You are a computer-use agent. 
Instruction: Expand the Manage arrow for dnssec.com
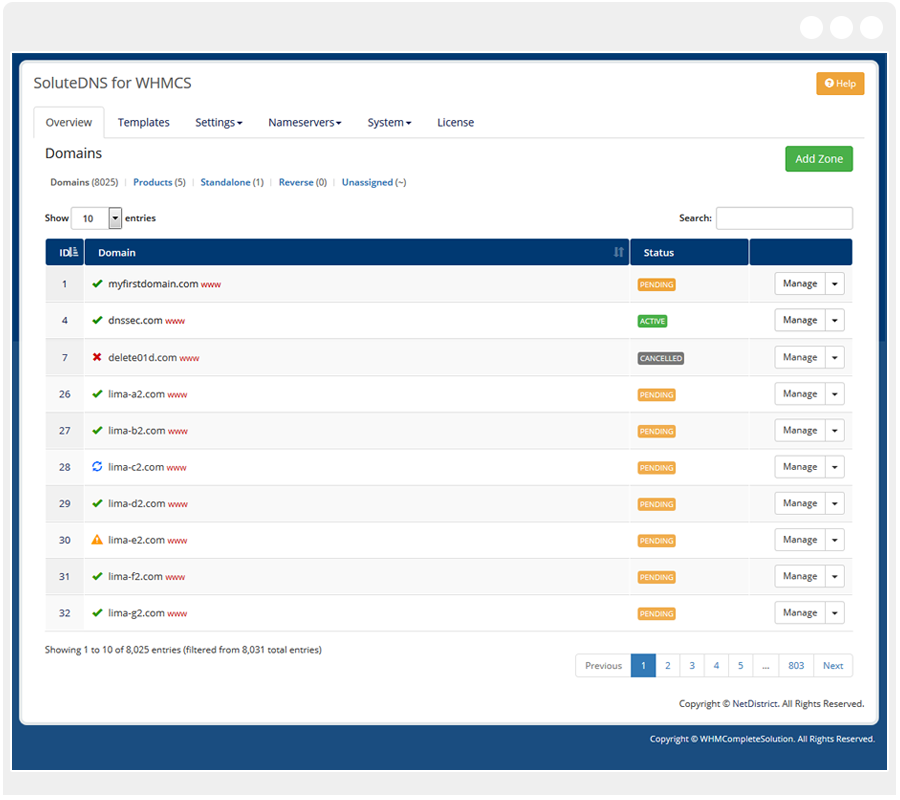(x=835, y=321)
